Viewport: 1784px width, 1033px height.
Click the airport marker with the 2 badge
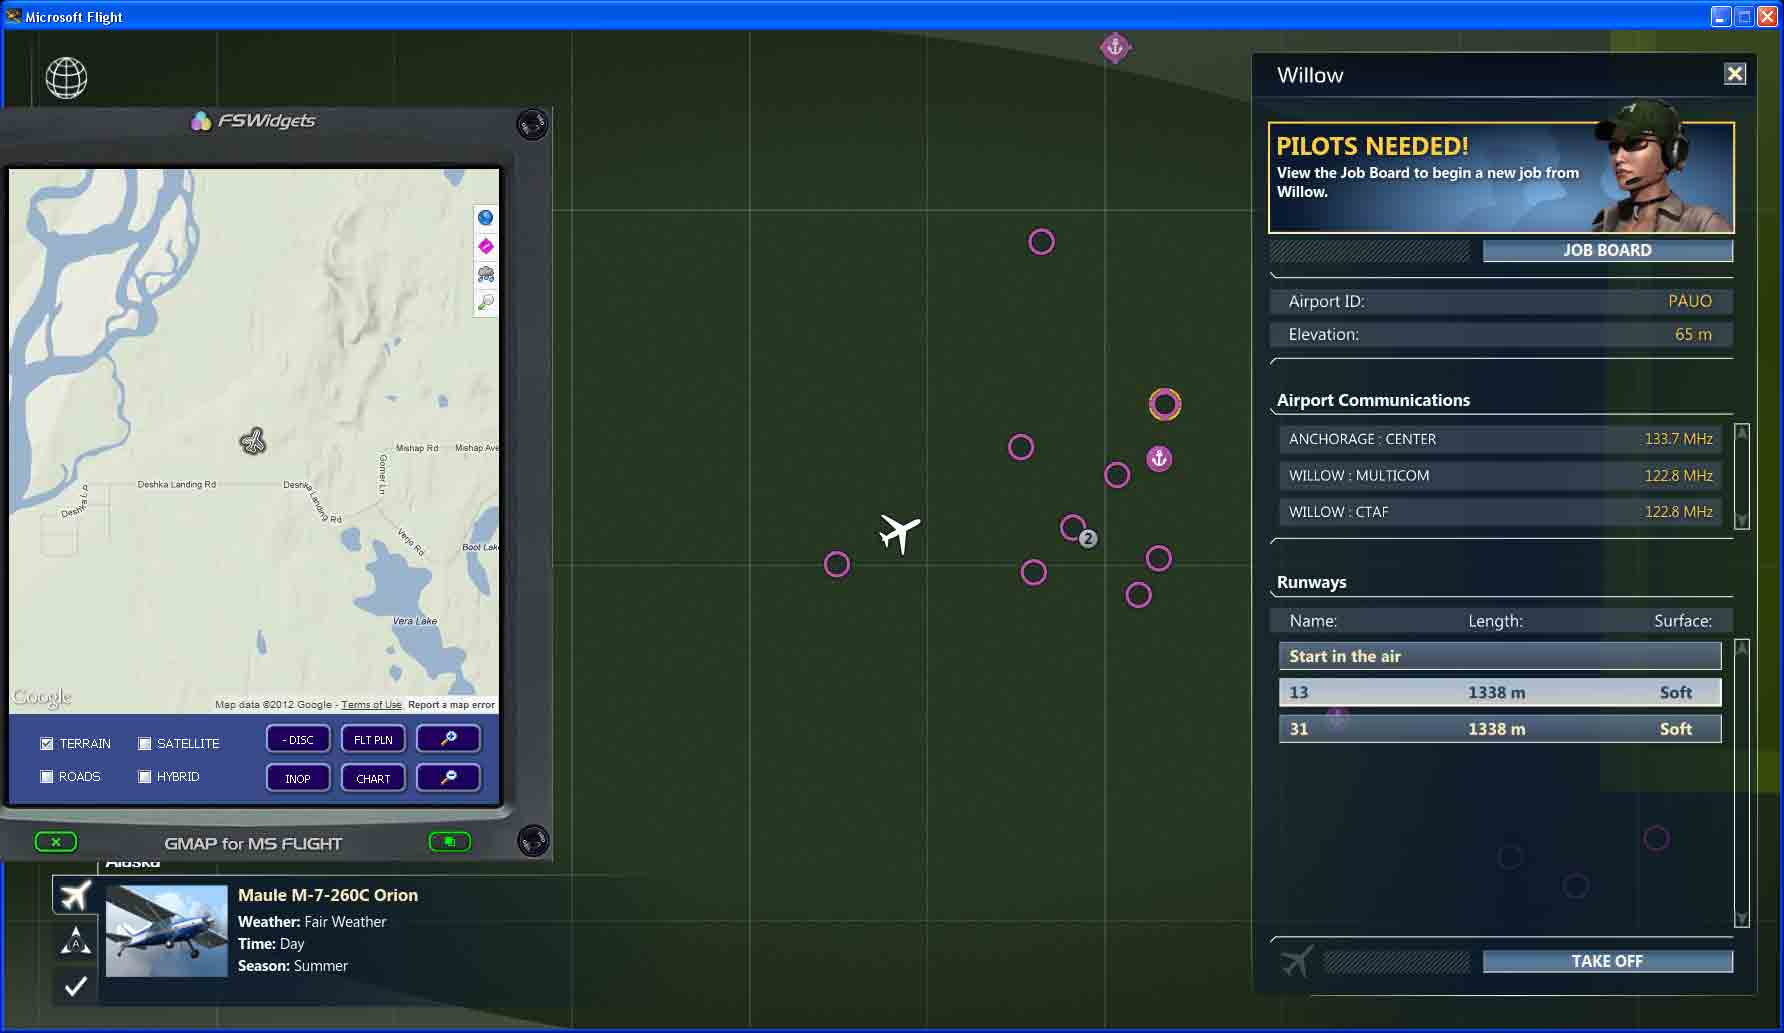click(x=1074, y=528)
